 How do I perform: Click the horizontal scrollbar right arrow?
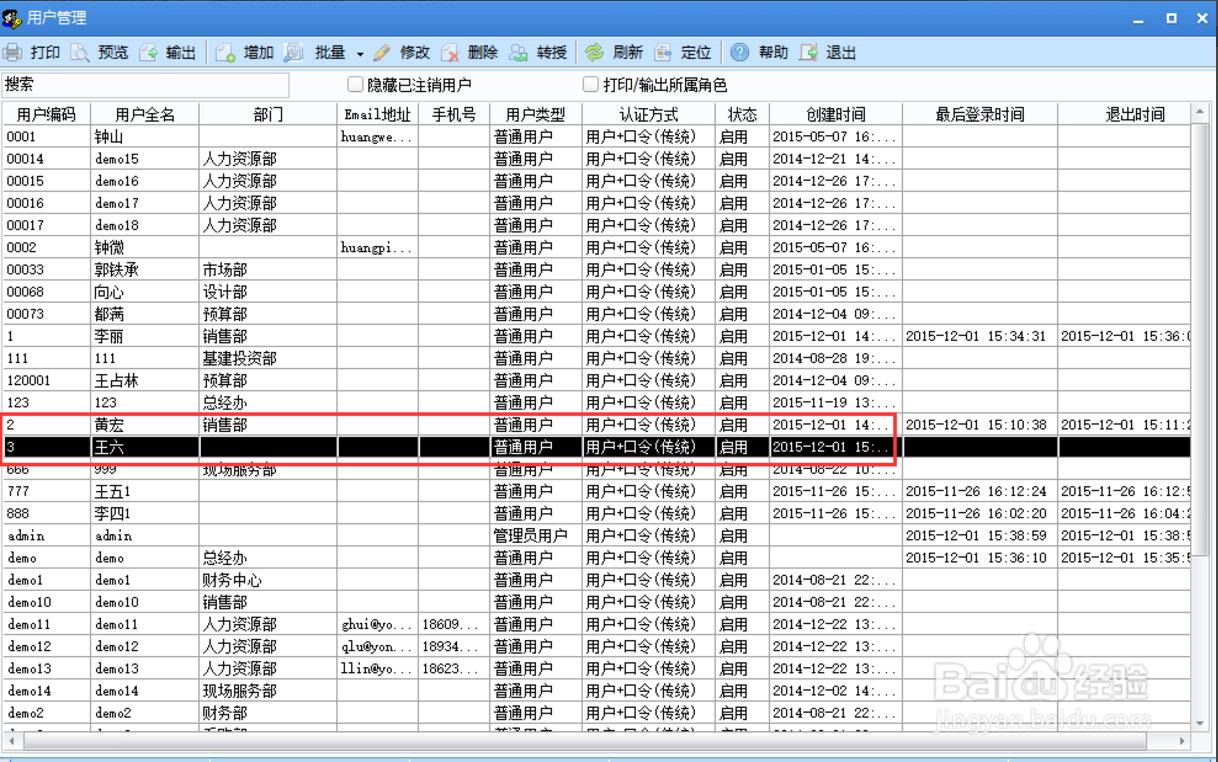(x=1183, y=741)
